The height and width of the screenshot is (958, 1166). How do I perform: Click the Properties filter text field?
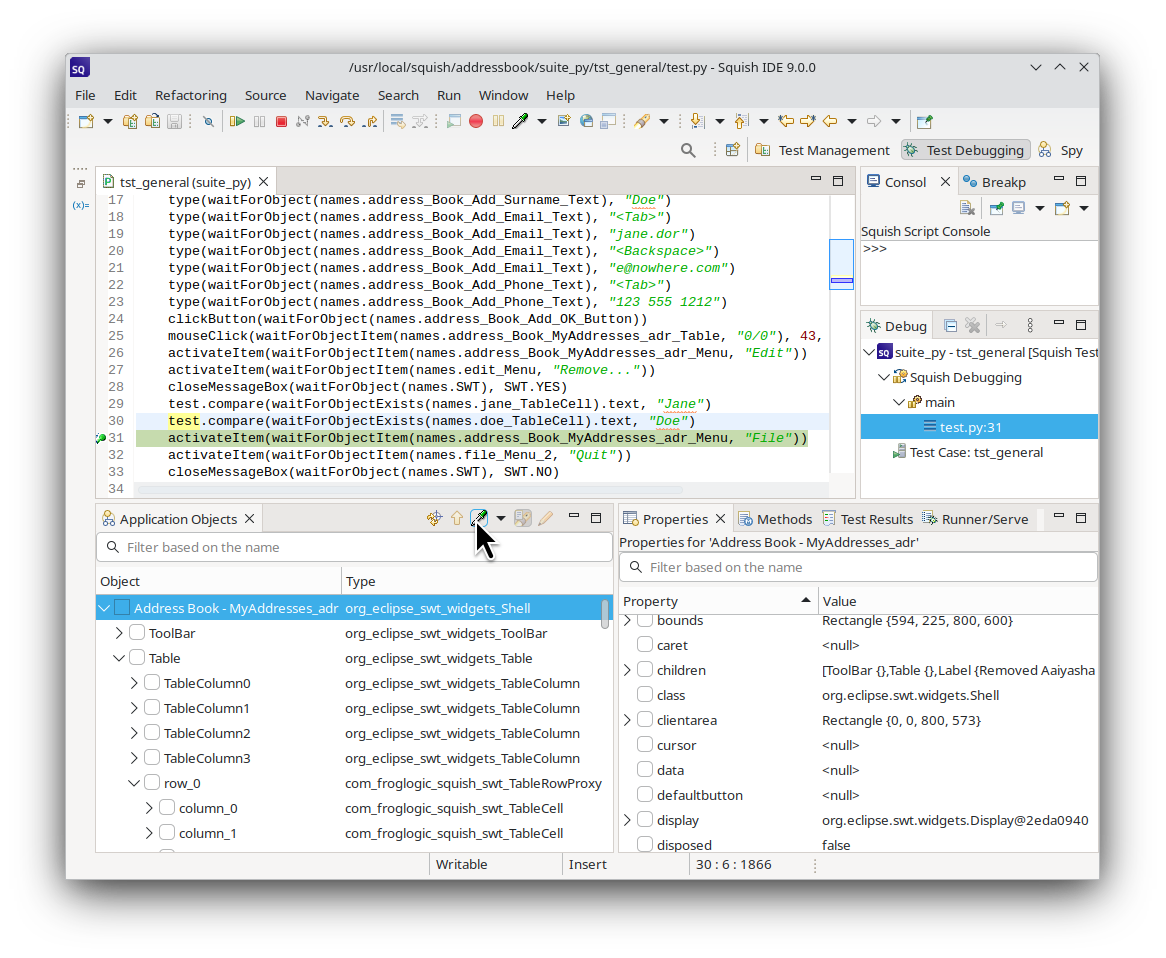click(860, 567)
